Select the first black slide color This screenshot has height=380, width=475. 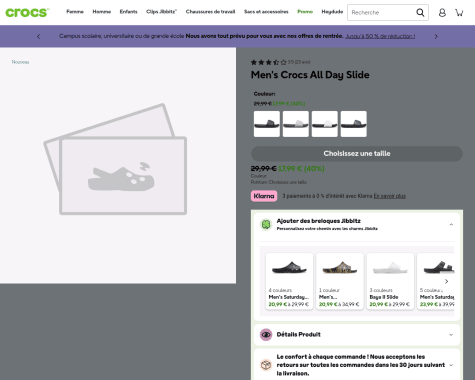click(x=267, y=124)
